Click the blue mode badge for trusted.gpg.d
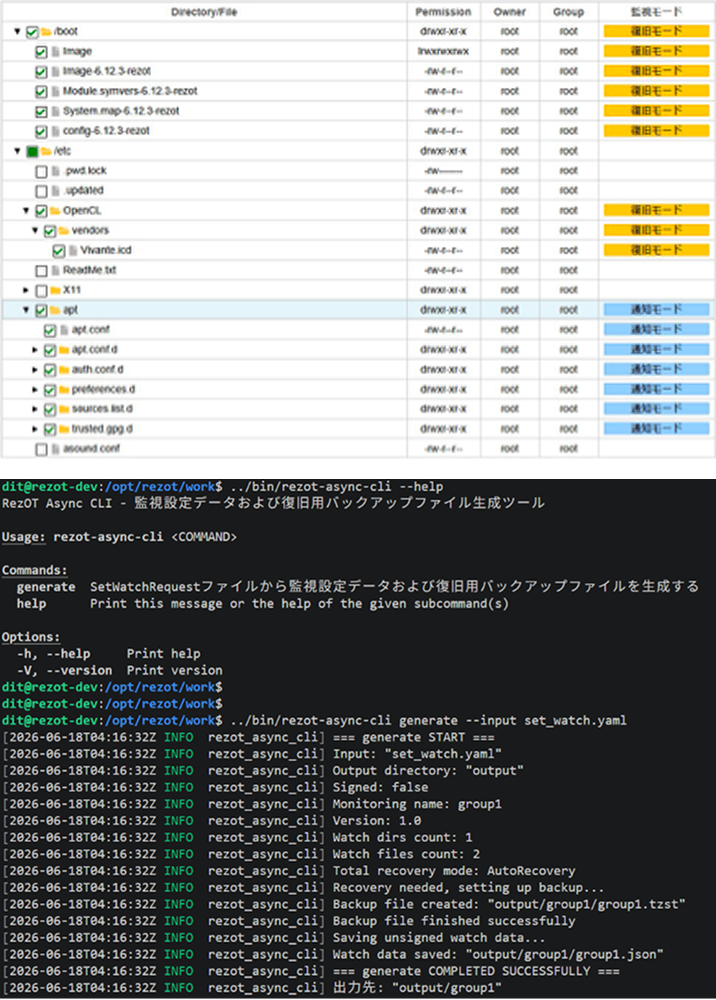716x1000 pixels. pos(656,429)
